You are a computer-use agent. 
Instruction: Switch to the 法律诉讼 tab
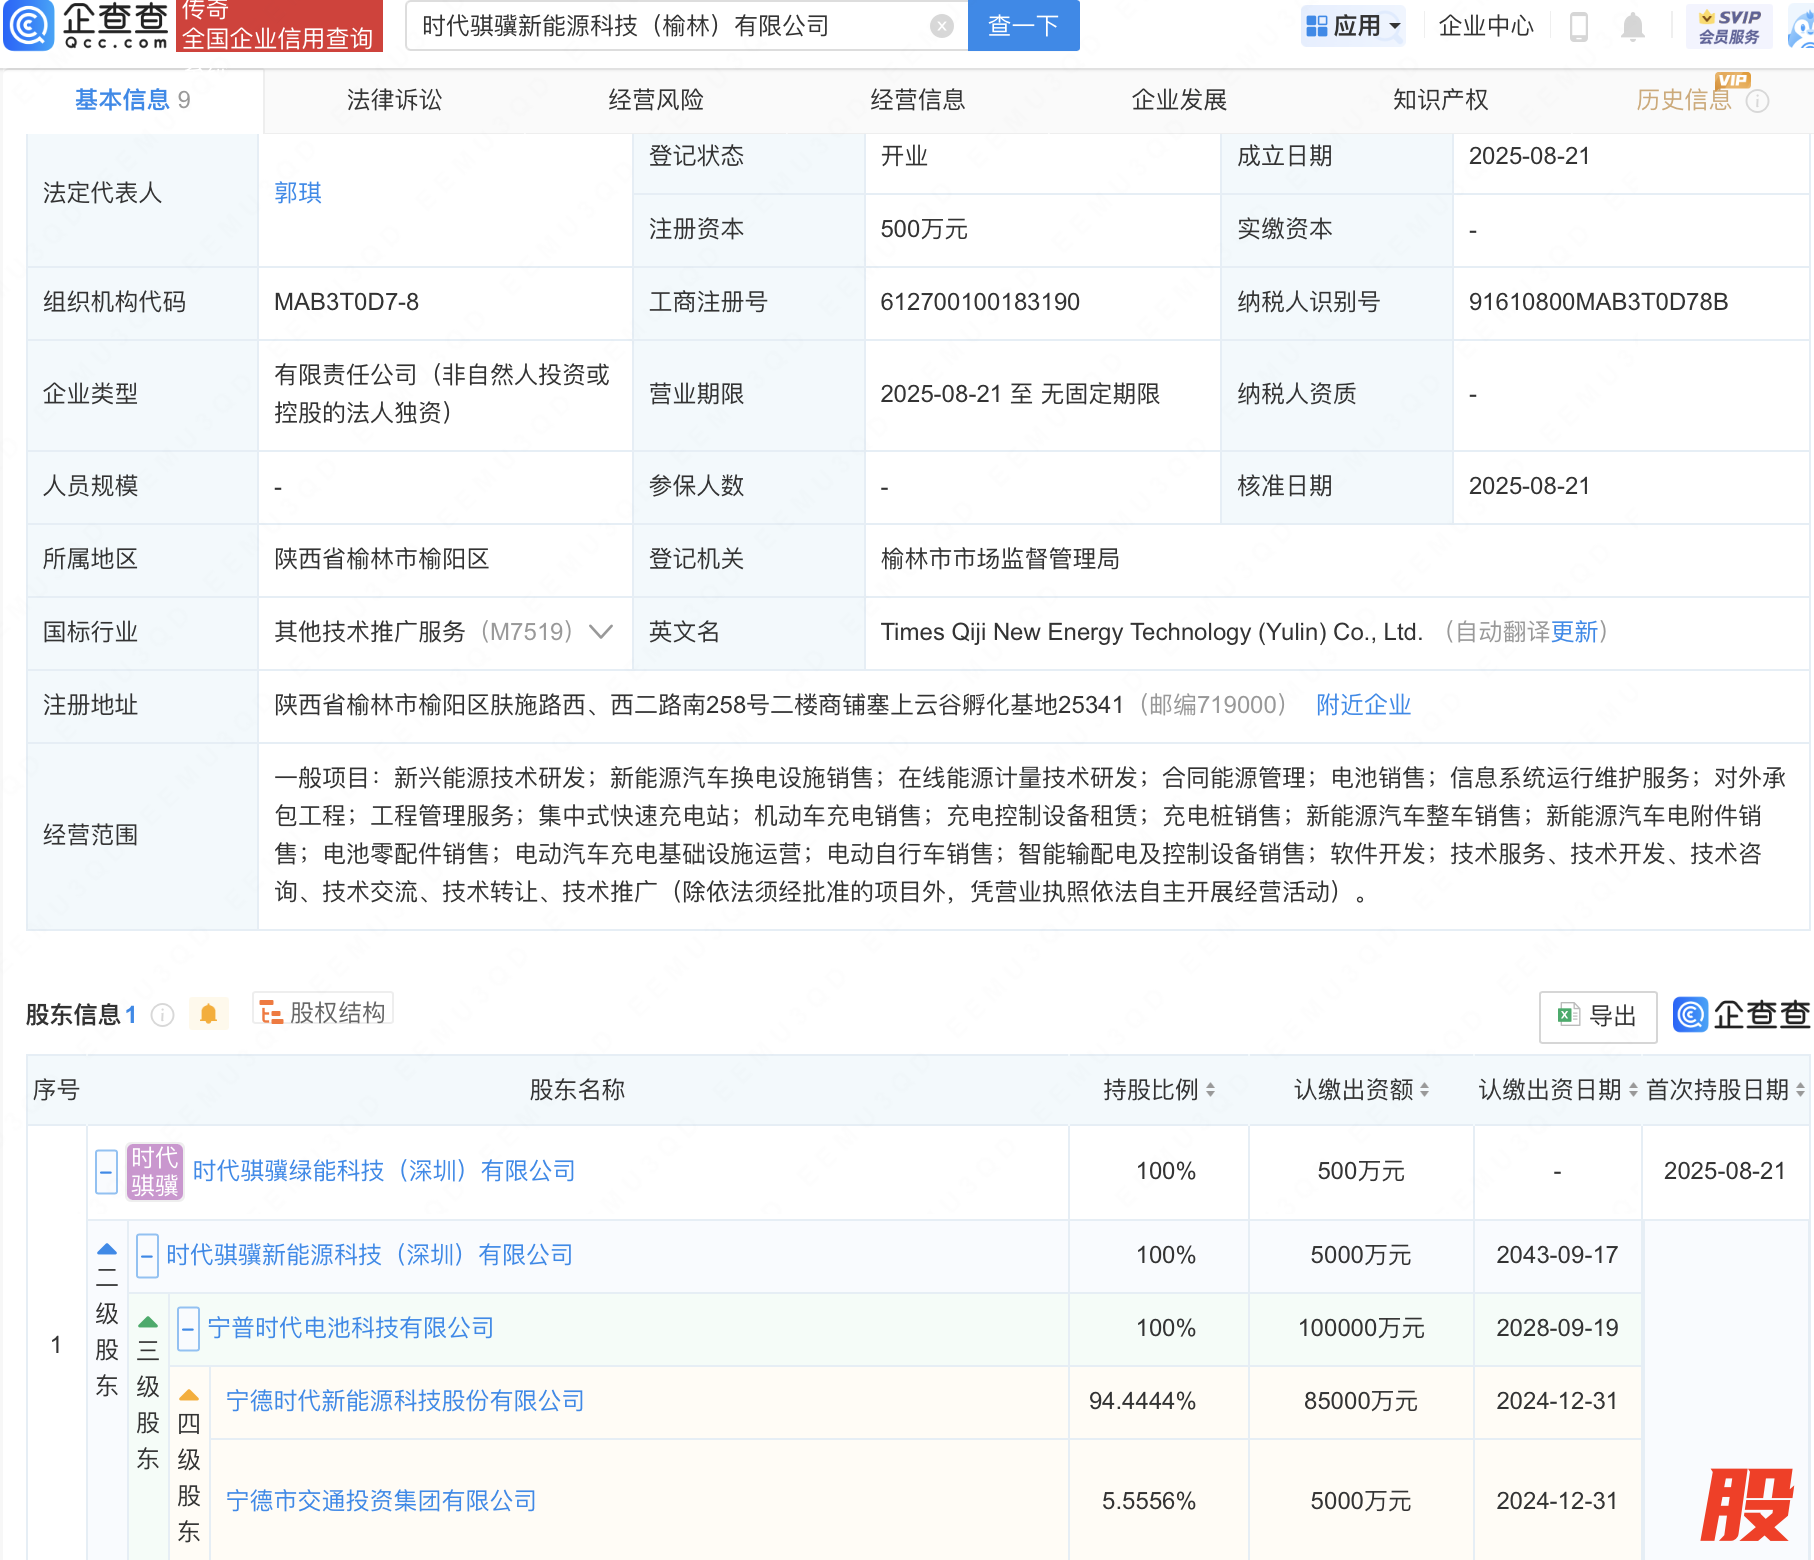(394, 100)
